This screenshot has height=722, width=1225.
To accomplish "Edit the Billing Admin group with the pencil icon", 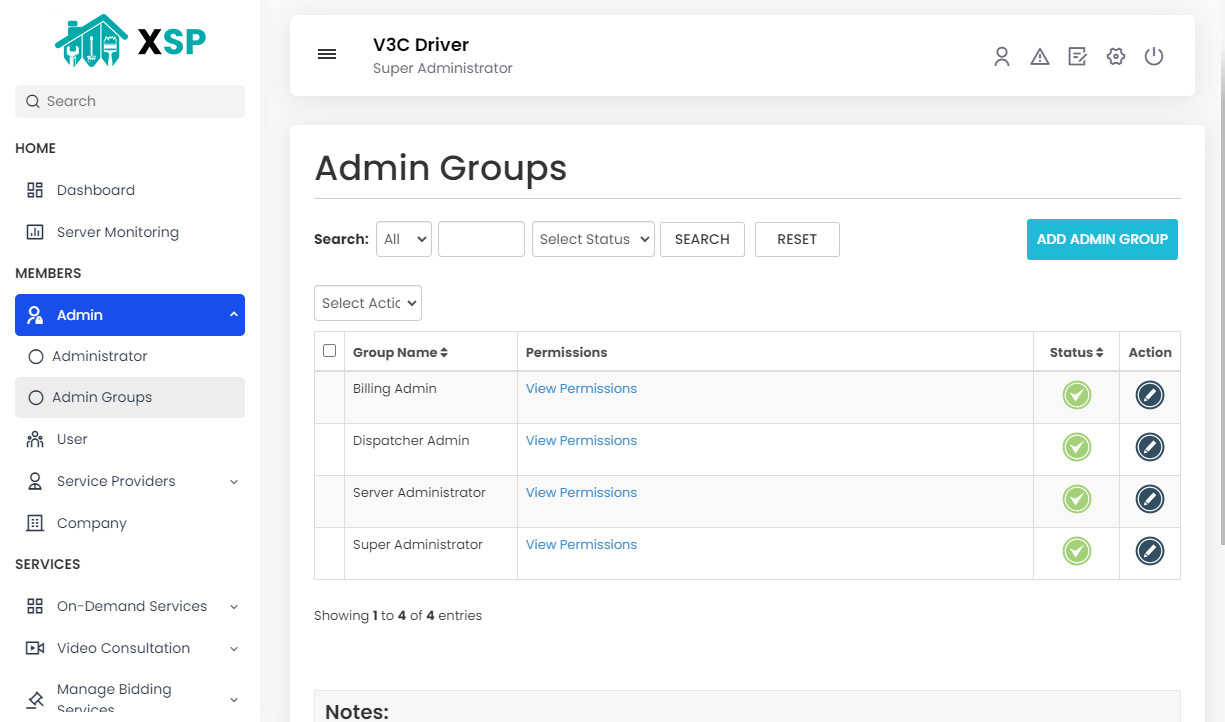I will pos(1150,395).
